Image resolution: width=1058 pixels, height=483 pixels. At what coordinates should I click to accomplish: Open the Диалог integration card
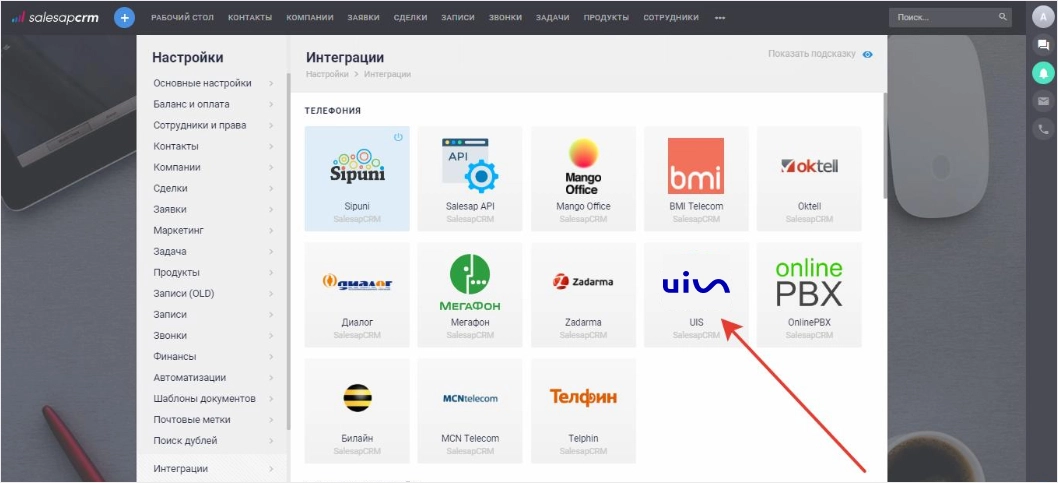tap(357, 295)
